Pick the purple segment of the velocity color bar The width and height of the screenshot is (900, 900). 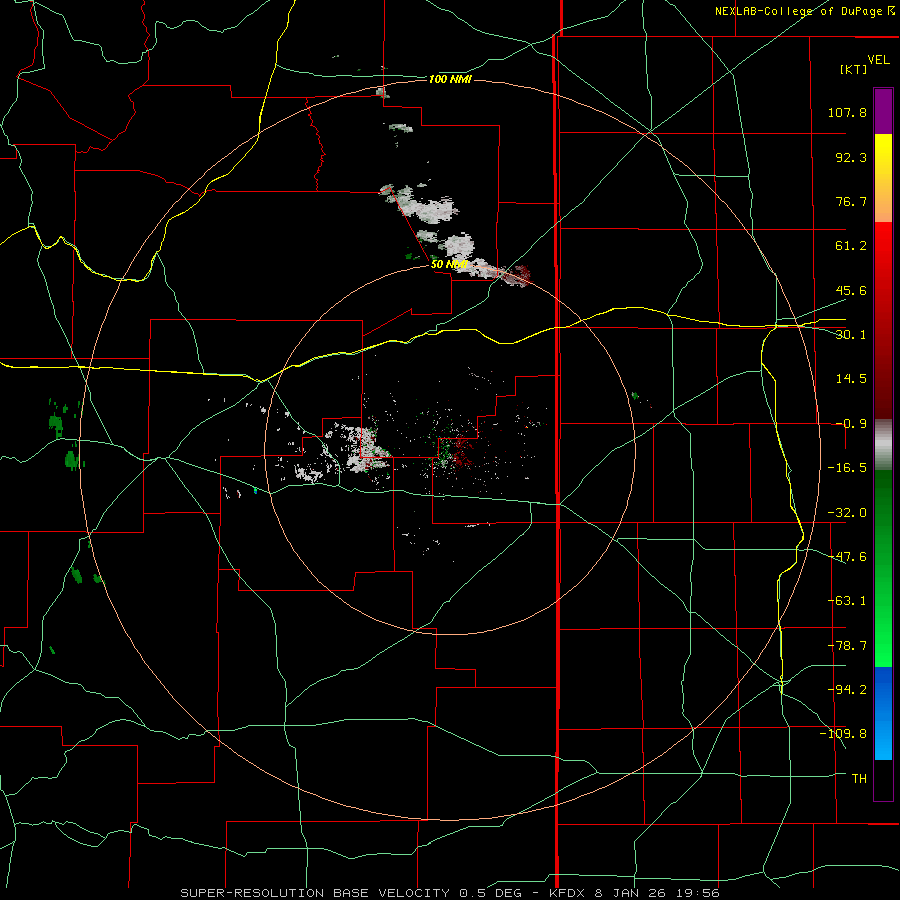click(x=883, y=111)
